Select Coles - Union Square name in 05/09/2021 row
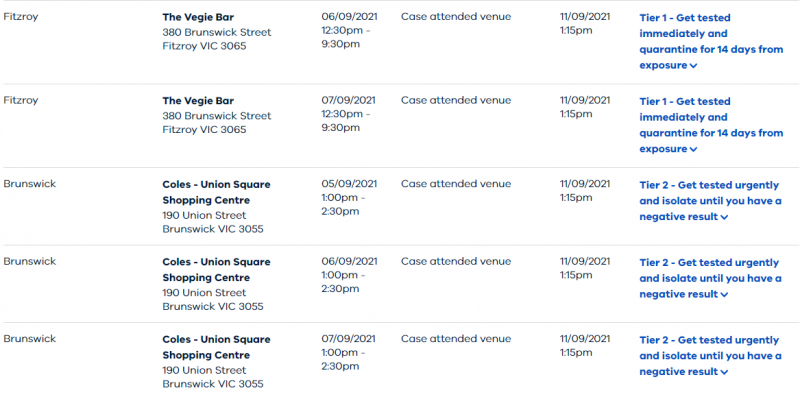This screenshot has width=800, height=399. pyautogui.click(x=216, y=192)
